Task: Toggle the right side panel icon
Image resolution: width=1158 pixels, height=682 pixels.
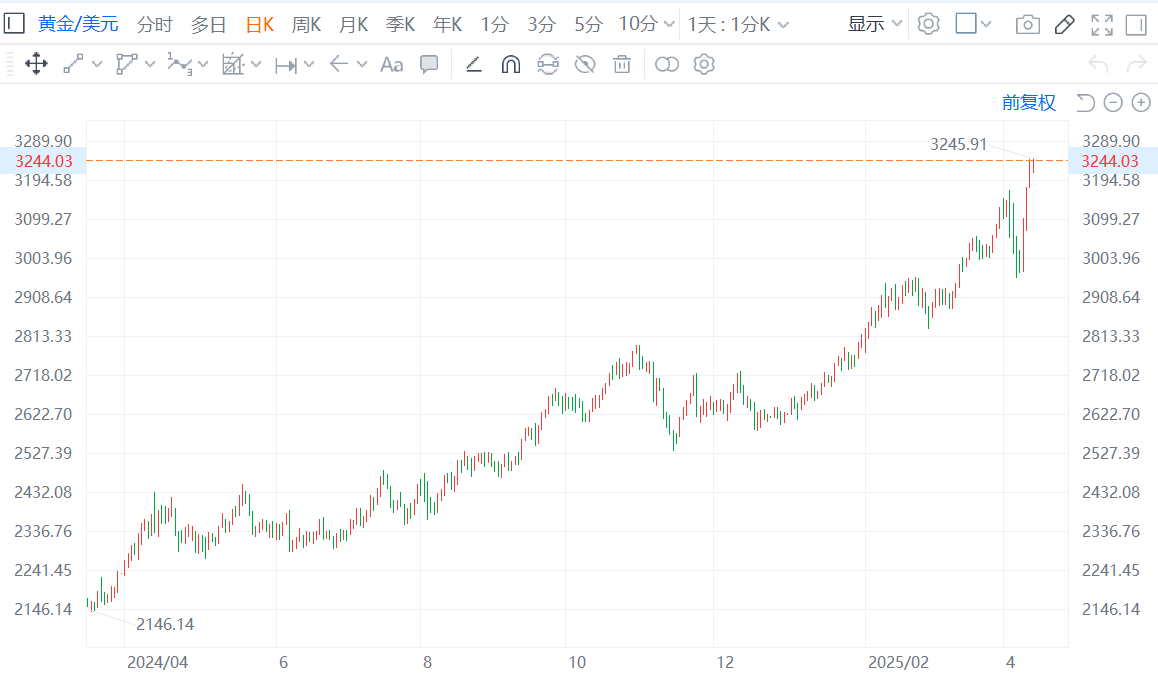Action: pos(1136,24)
